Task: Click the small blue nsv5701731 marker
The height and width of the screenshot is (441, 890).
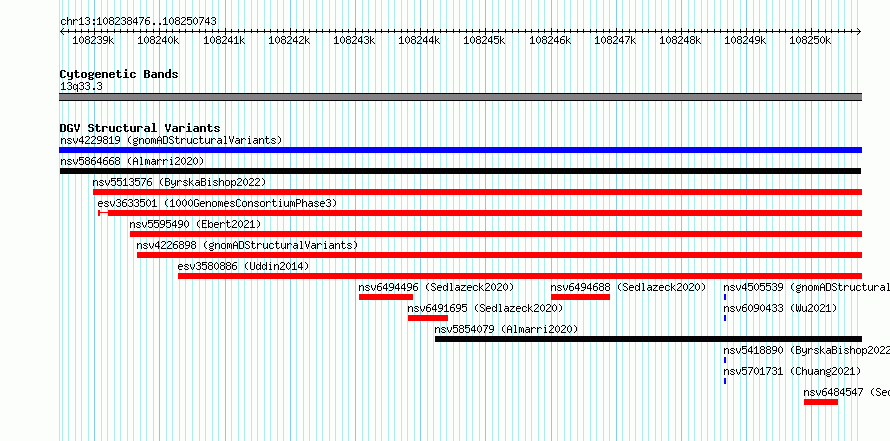Action: coord(725,381)
